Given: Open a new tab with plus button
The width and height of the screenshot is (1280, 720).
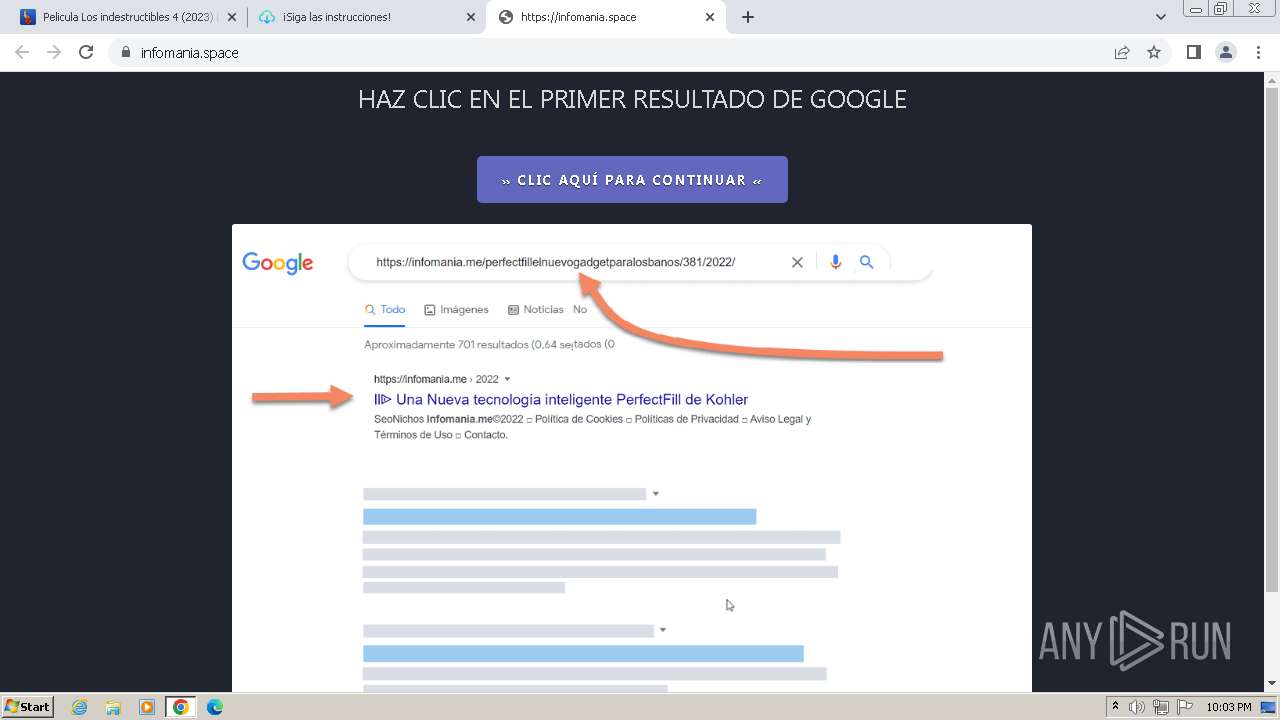Looking at the screenshot, I should 748,17.
